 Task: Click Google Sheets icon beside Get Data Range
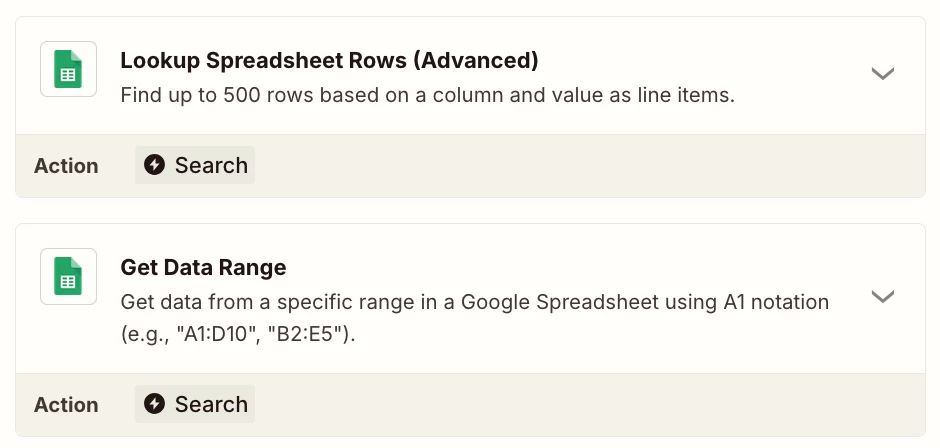tap(68, 276)
